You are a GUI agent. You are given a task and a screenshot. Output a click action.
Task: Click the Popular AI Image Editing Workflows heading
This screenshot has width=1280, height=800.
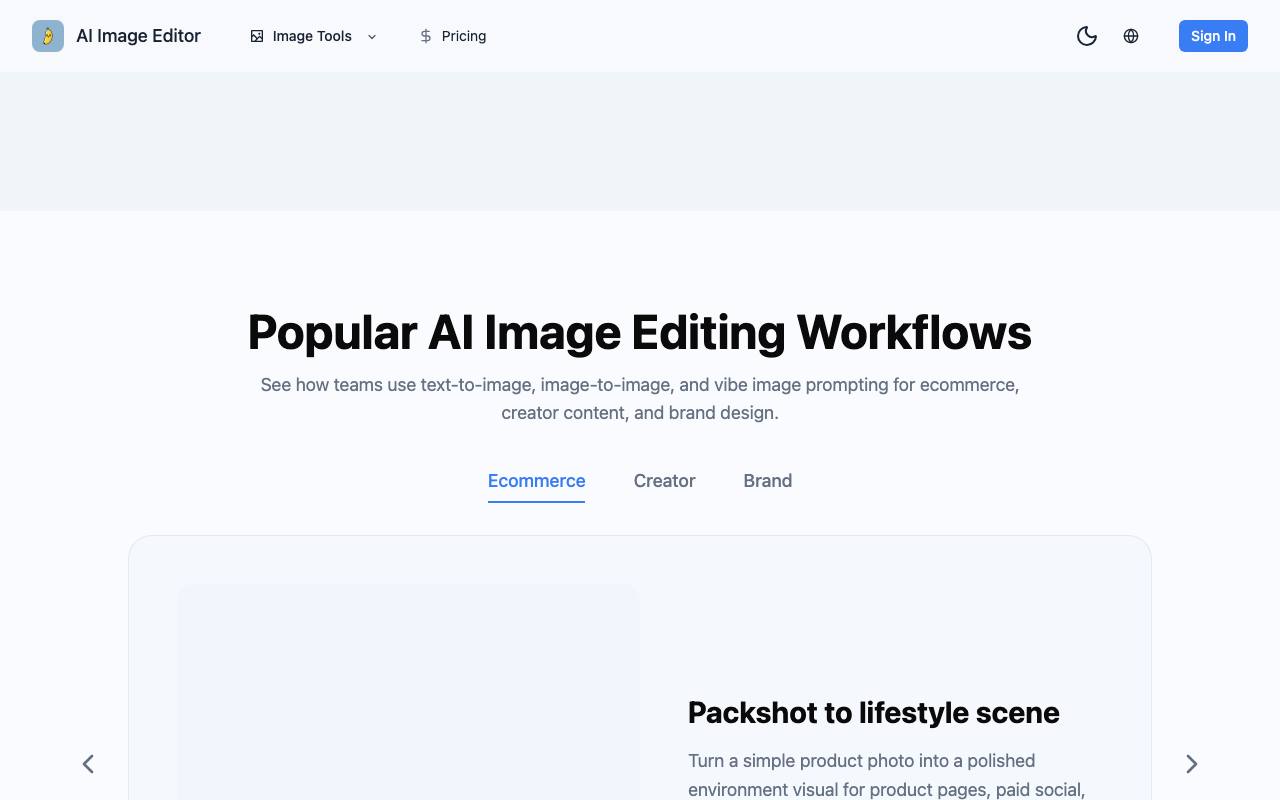640,332
